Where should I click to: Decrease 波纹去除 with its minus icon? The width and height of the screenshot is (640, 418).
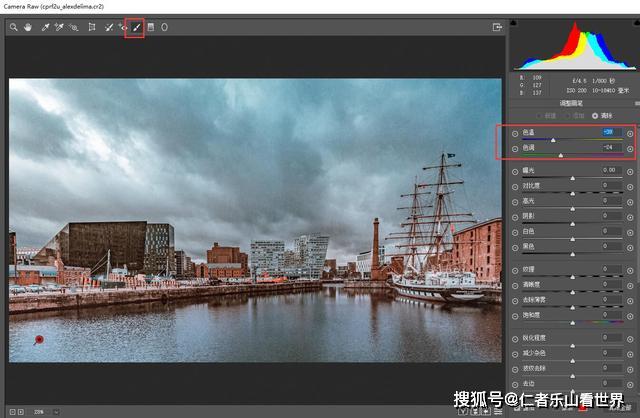point(515,369)
